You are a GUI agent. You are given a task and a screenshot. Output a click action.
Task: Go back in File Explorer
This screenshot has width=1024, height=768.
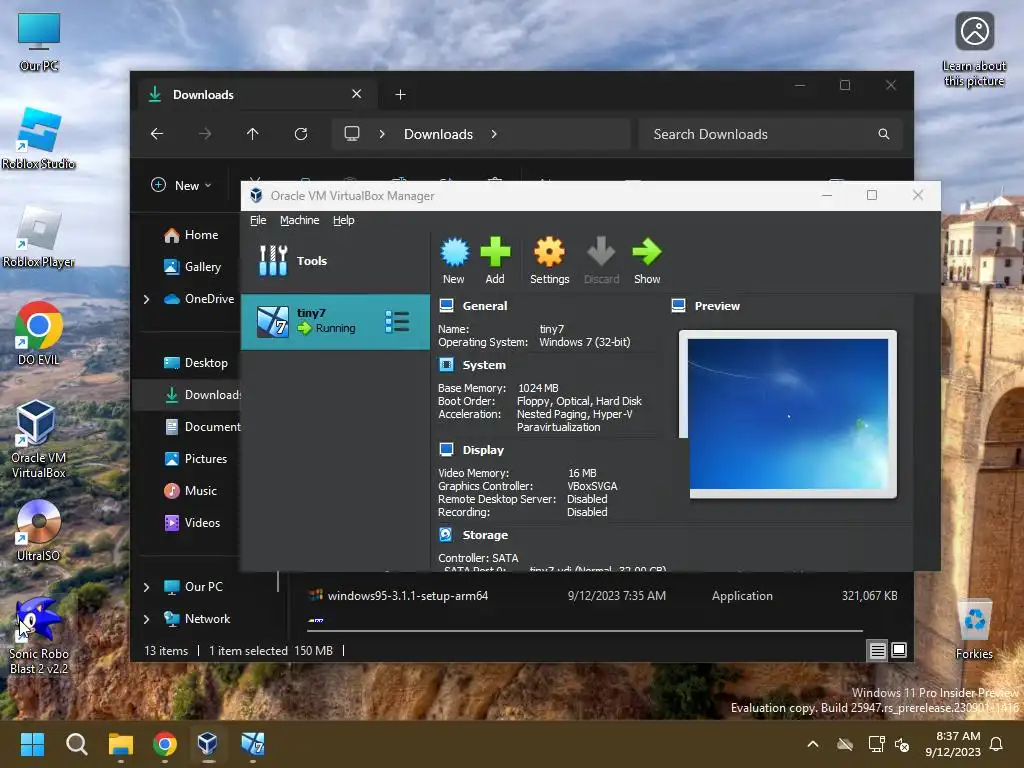tap(157, 134)
